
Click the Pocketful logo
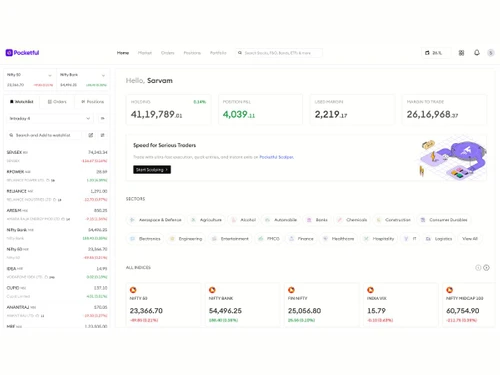click(x=22, y=53)
